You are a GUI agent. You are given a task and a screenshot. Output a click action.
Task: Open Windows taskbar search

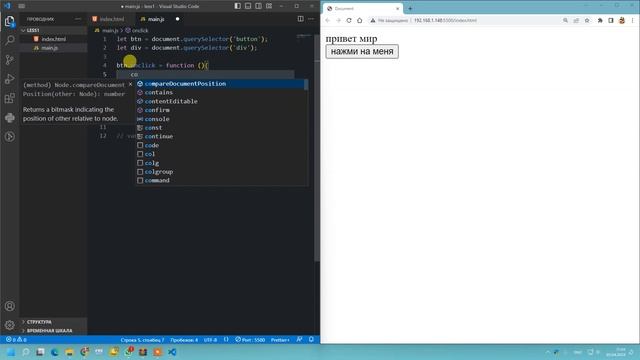coord(25,352)
